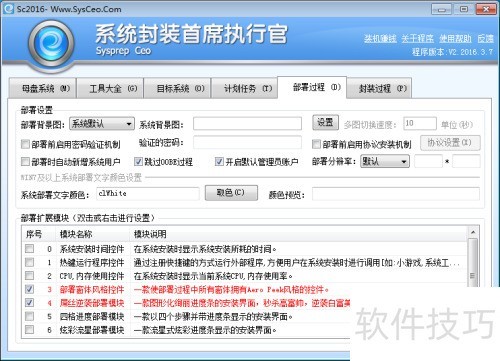Click description 一款以四个步骤并带进度条显示的安装界面

click(x=213, y=317)
